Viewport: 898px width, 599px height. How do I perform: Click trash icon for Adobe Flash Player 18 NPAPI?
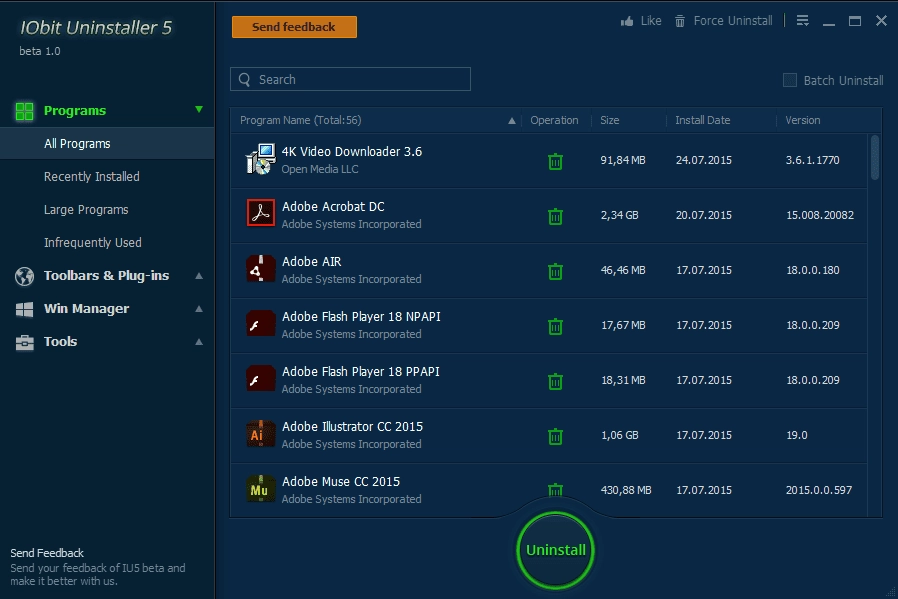555,326
